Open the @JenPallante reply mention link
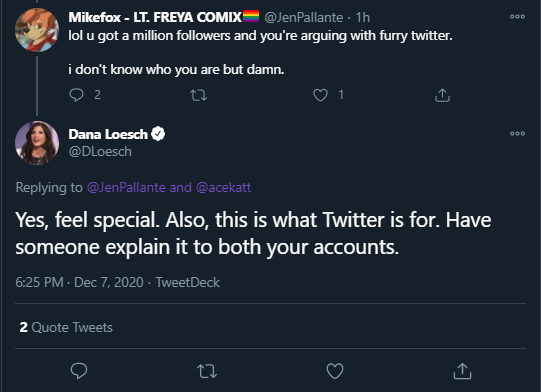This screenshot has height=392, width=541. tap(126, 187)
